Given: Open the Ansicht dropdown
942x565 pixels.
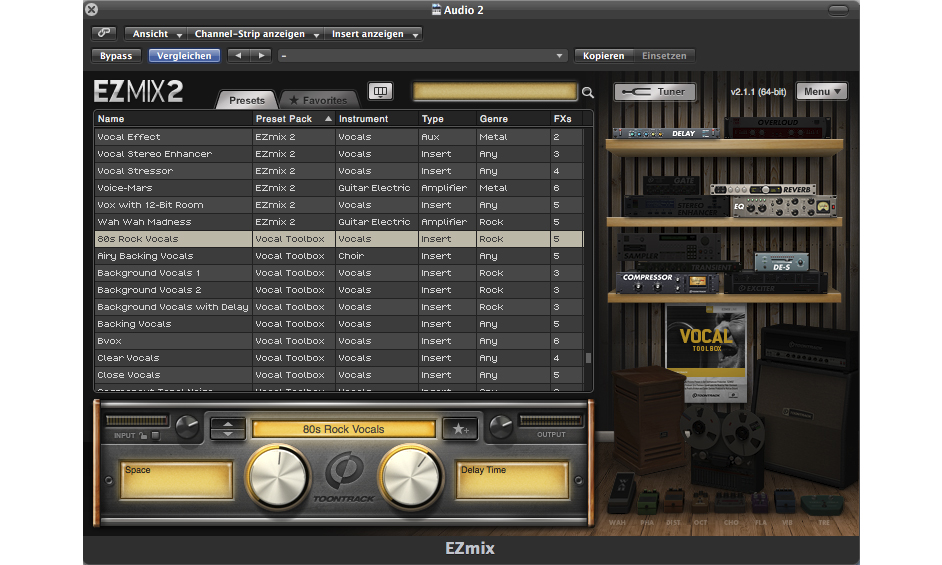Looking at the screenshot, I should pos(156,34).
